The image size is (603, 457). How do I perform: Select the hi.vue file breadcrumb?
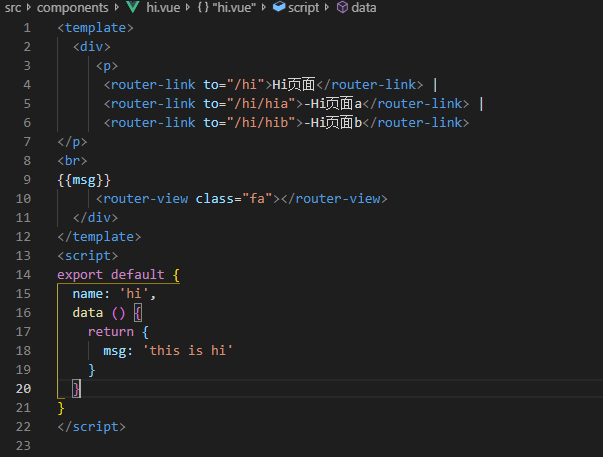tap(163, 7)
